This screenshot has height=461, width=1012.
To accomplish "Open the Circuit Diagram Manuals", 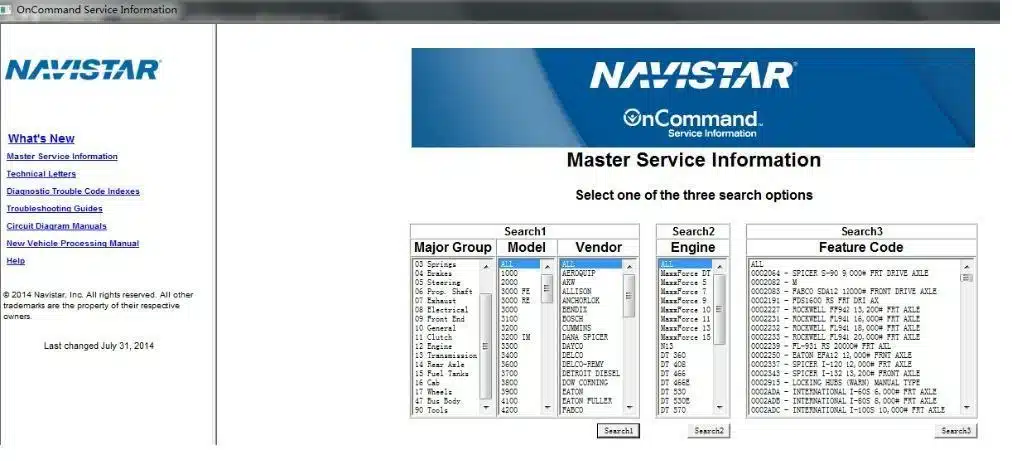I will pyautogui.click(x=57, y=226).
